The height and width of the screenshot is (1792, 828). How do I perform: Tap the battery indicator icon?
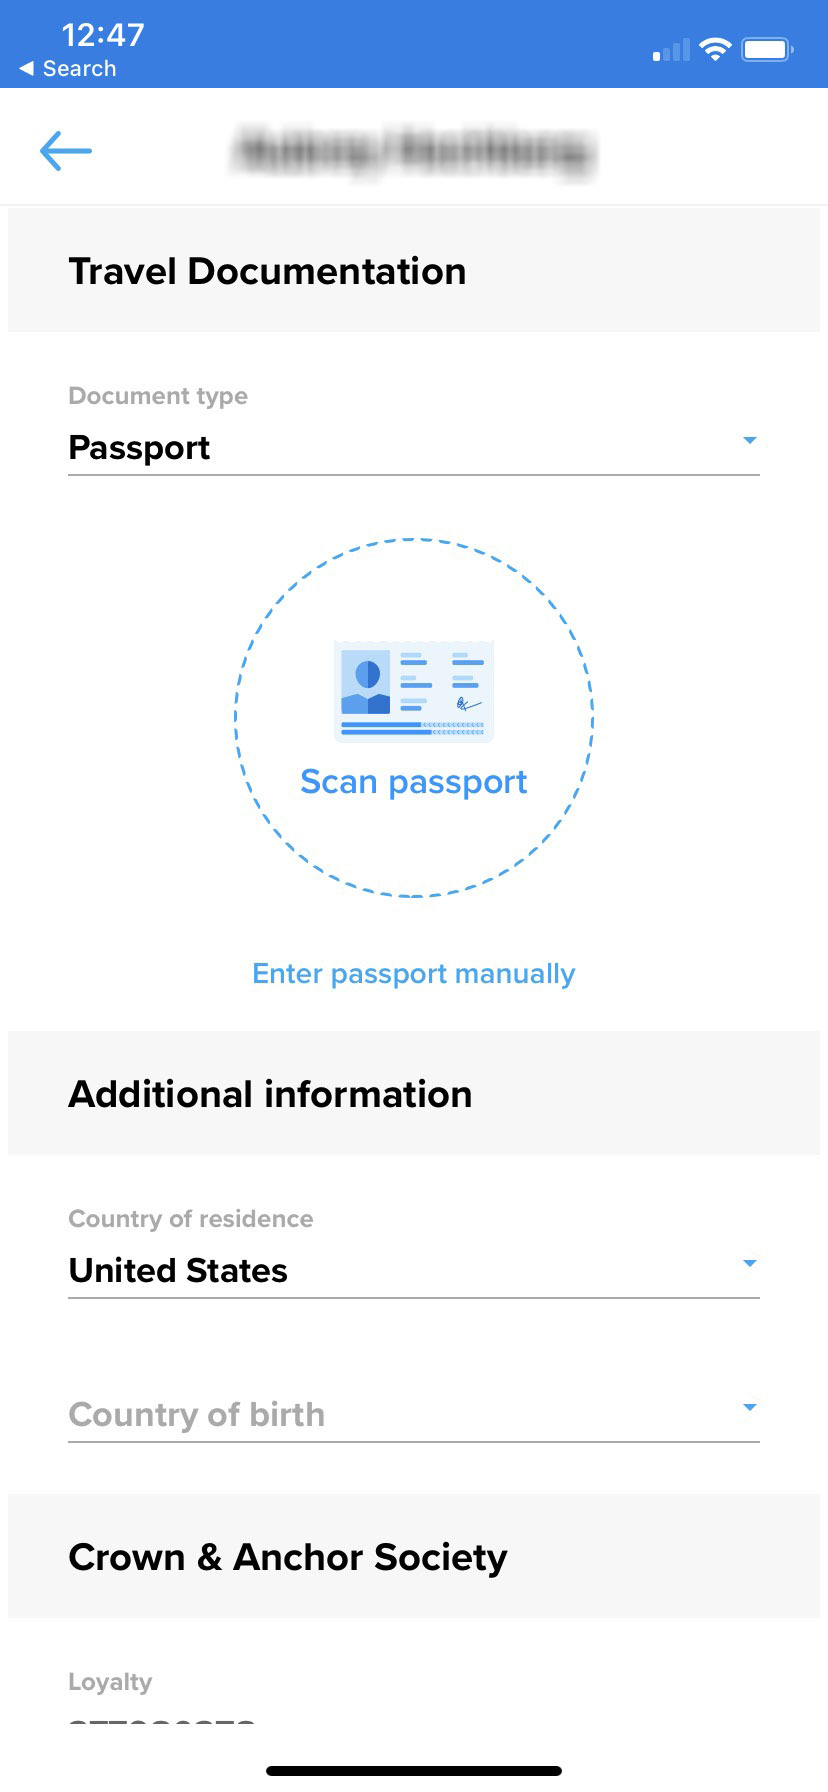point(767,49)
